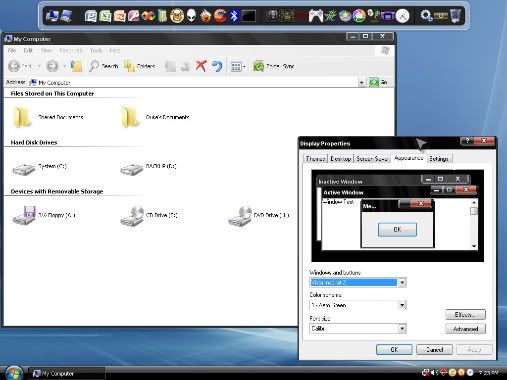Click the red X Delete toolbar icon
This screenshot has height=380, width=507.
click(x=201, y=66)
